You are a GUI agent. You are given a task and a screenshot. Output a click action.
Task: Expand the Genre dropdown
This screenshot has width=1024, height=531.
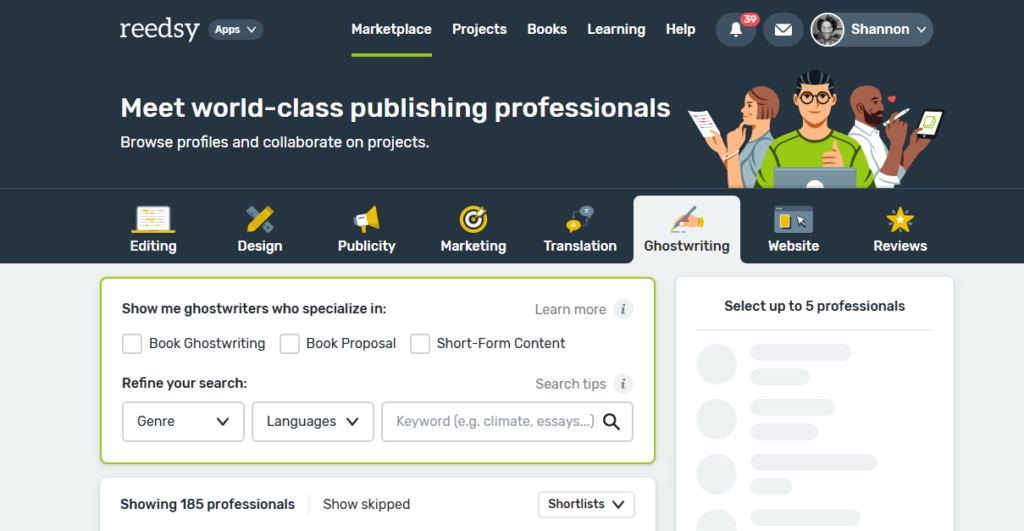click(x=183, y=421)
